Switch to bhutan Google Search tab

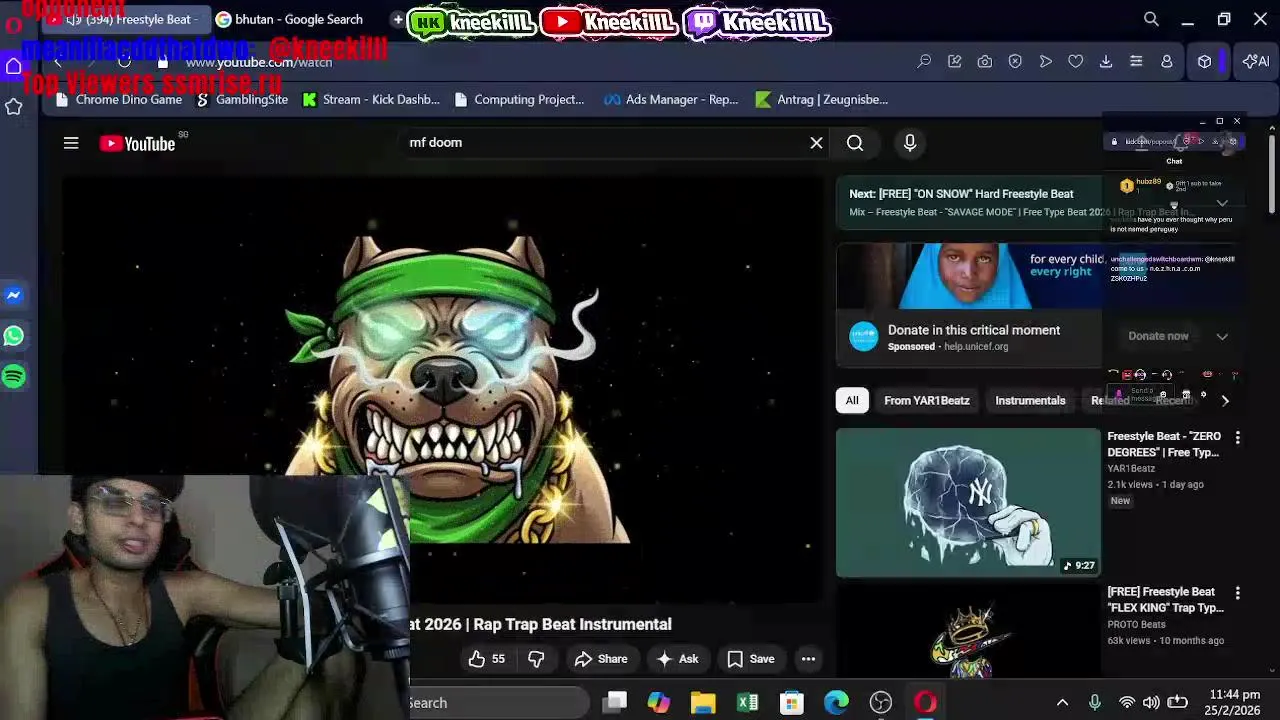click(x=298, y=19)
